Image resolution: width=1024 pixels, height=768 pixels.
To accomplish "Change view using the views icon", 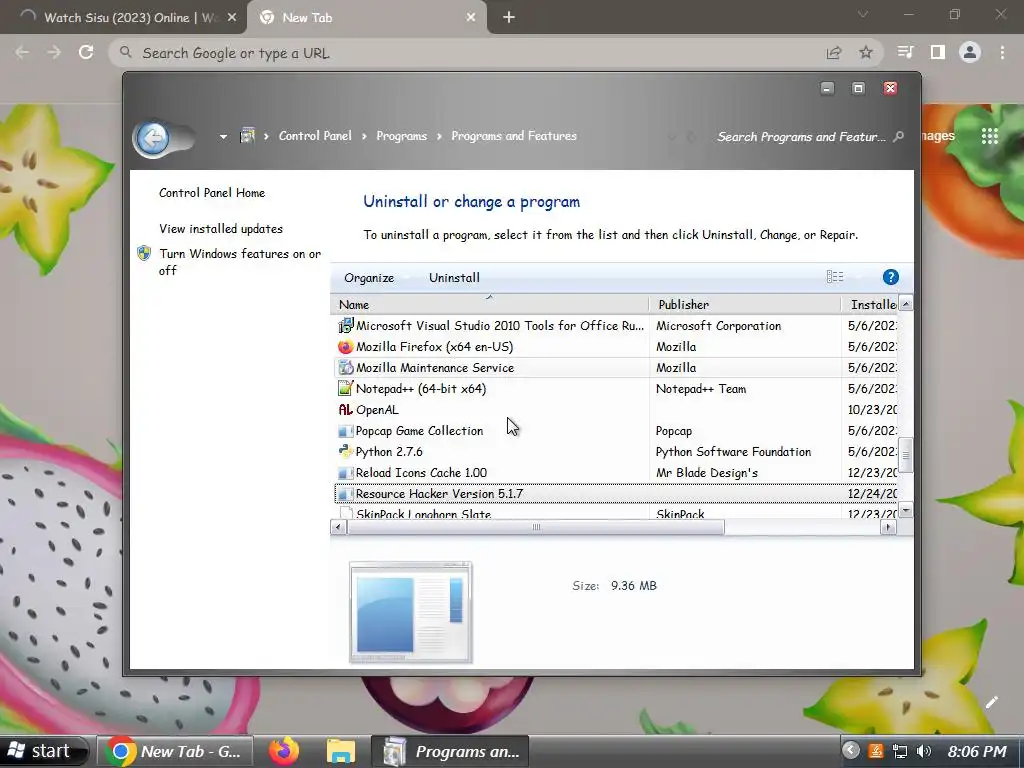I will (835, 277).
